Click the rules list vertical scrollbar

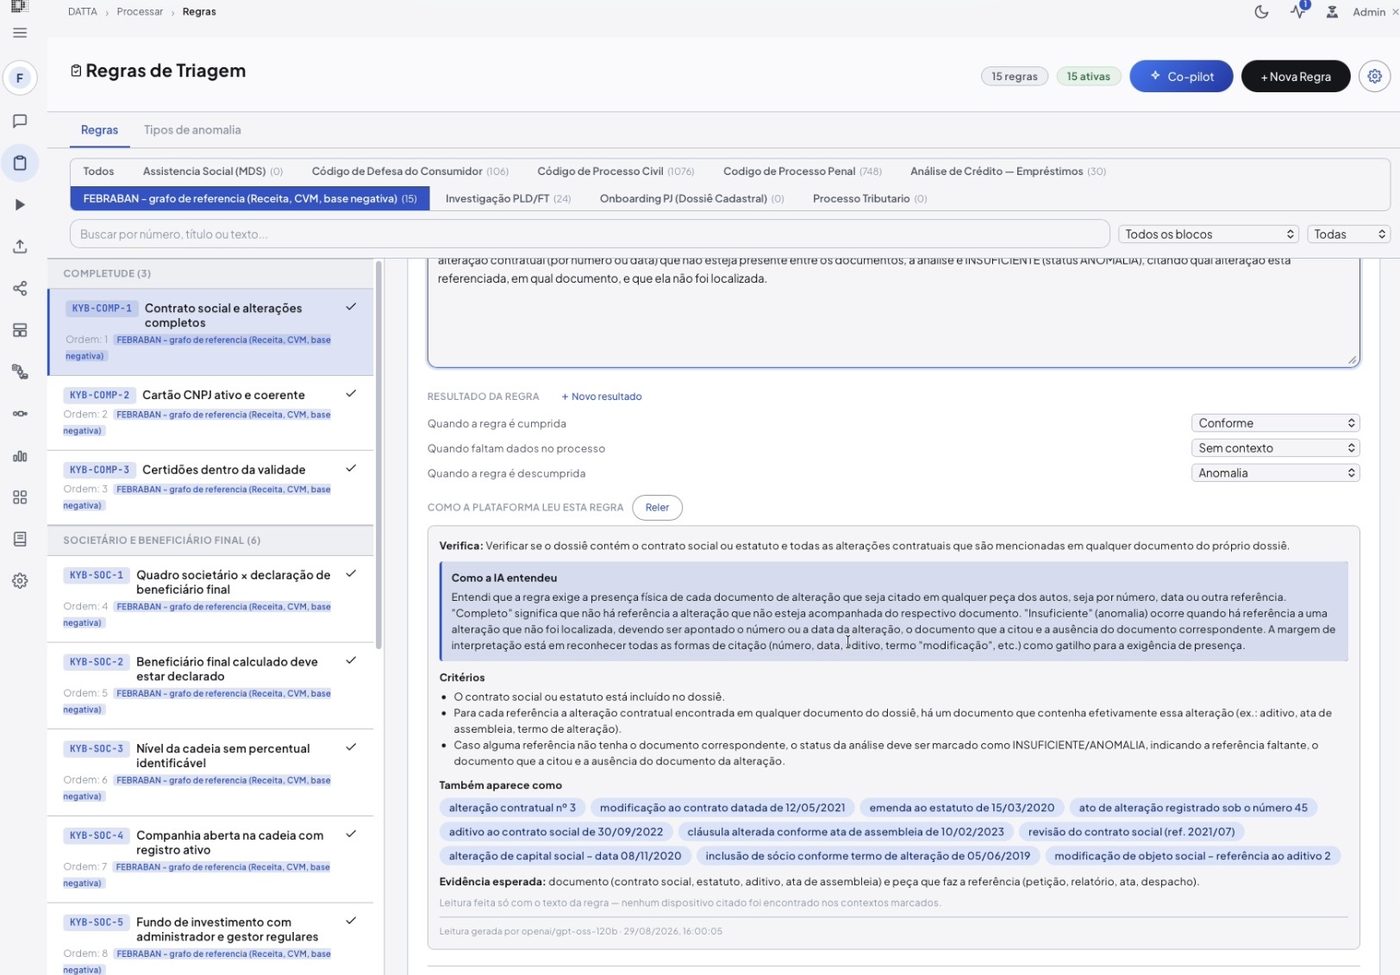pyautogui.click(x=379, y=455)
